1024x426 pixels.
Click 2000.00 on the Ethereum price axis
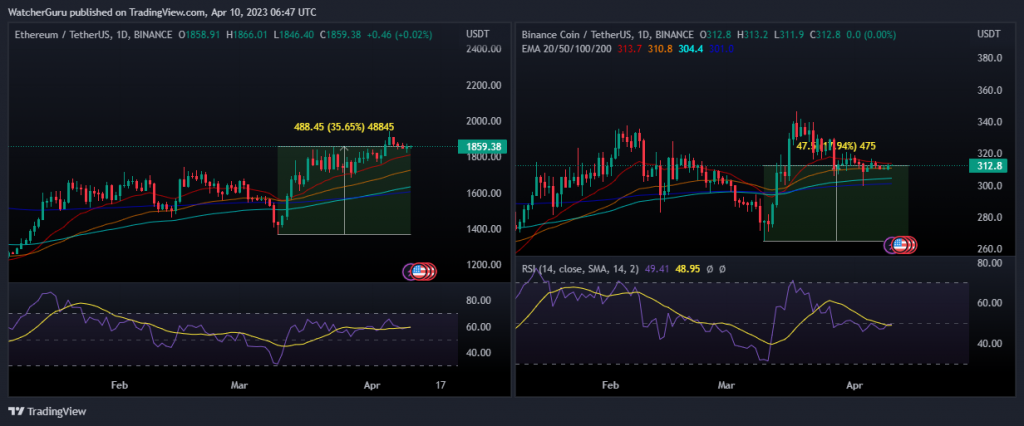pyautogui.click(x=484, y=122)
